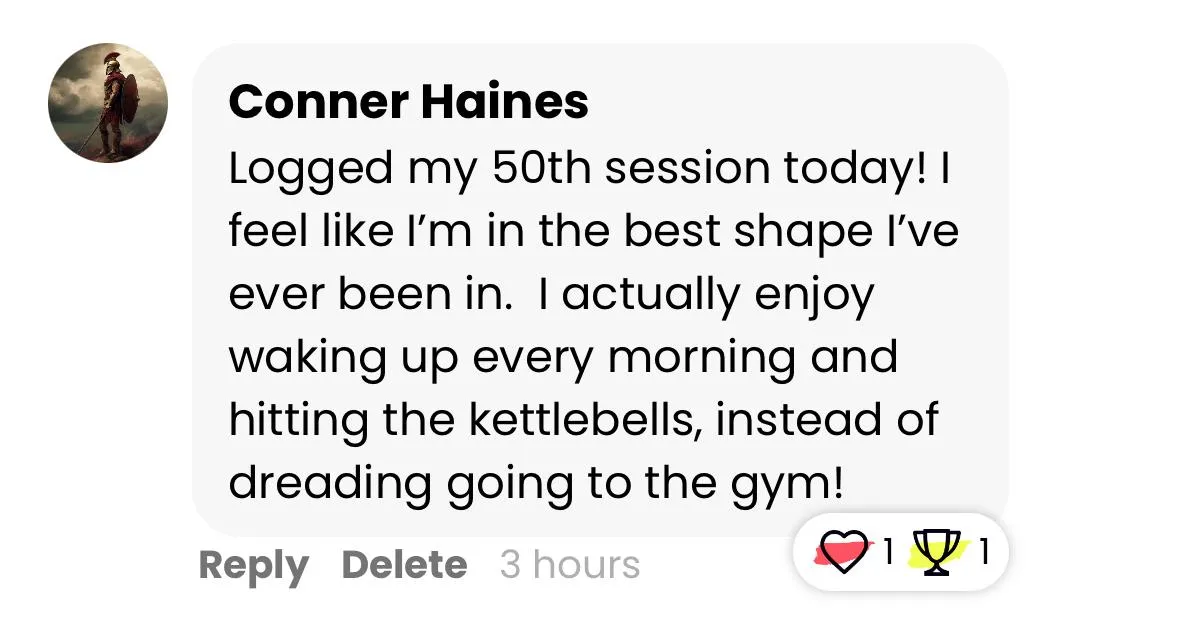Click the trophy reaction icon
This screenshot has width=1179, height=636.
coord(936,552)
